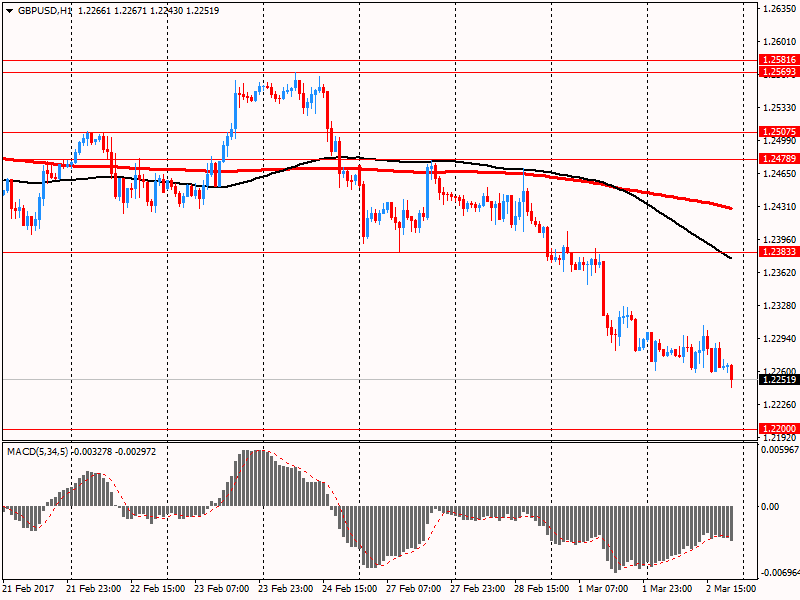This screenshot has width=800, height=600.
Task: Select the MACD values -0.003278 -0.002972
Action: tap(114, 452)
